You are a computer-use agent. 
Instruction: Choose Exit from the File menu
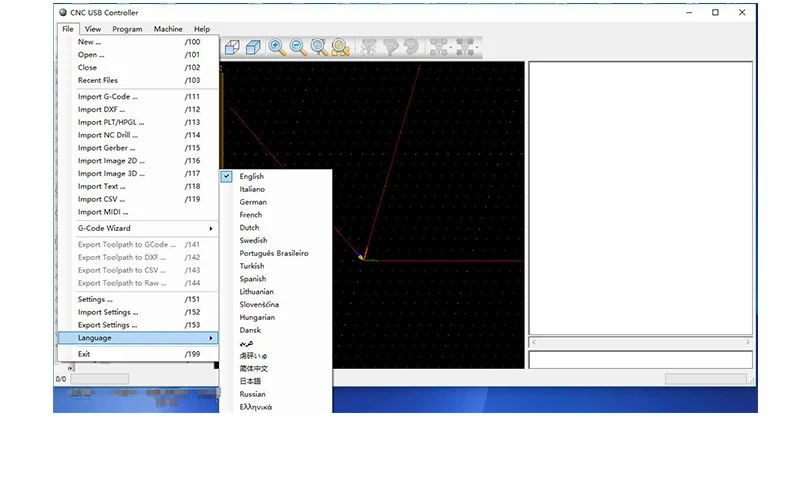point(138,353)
